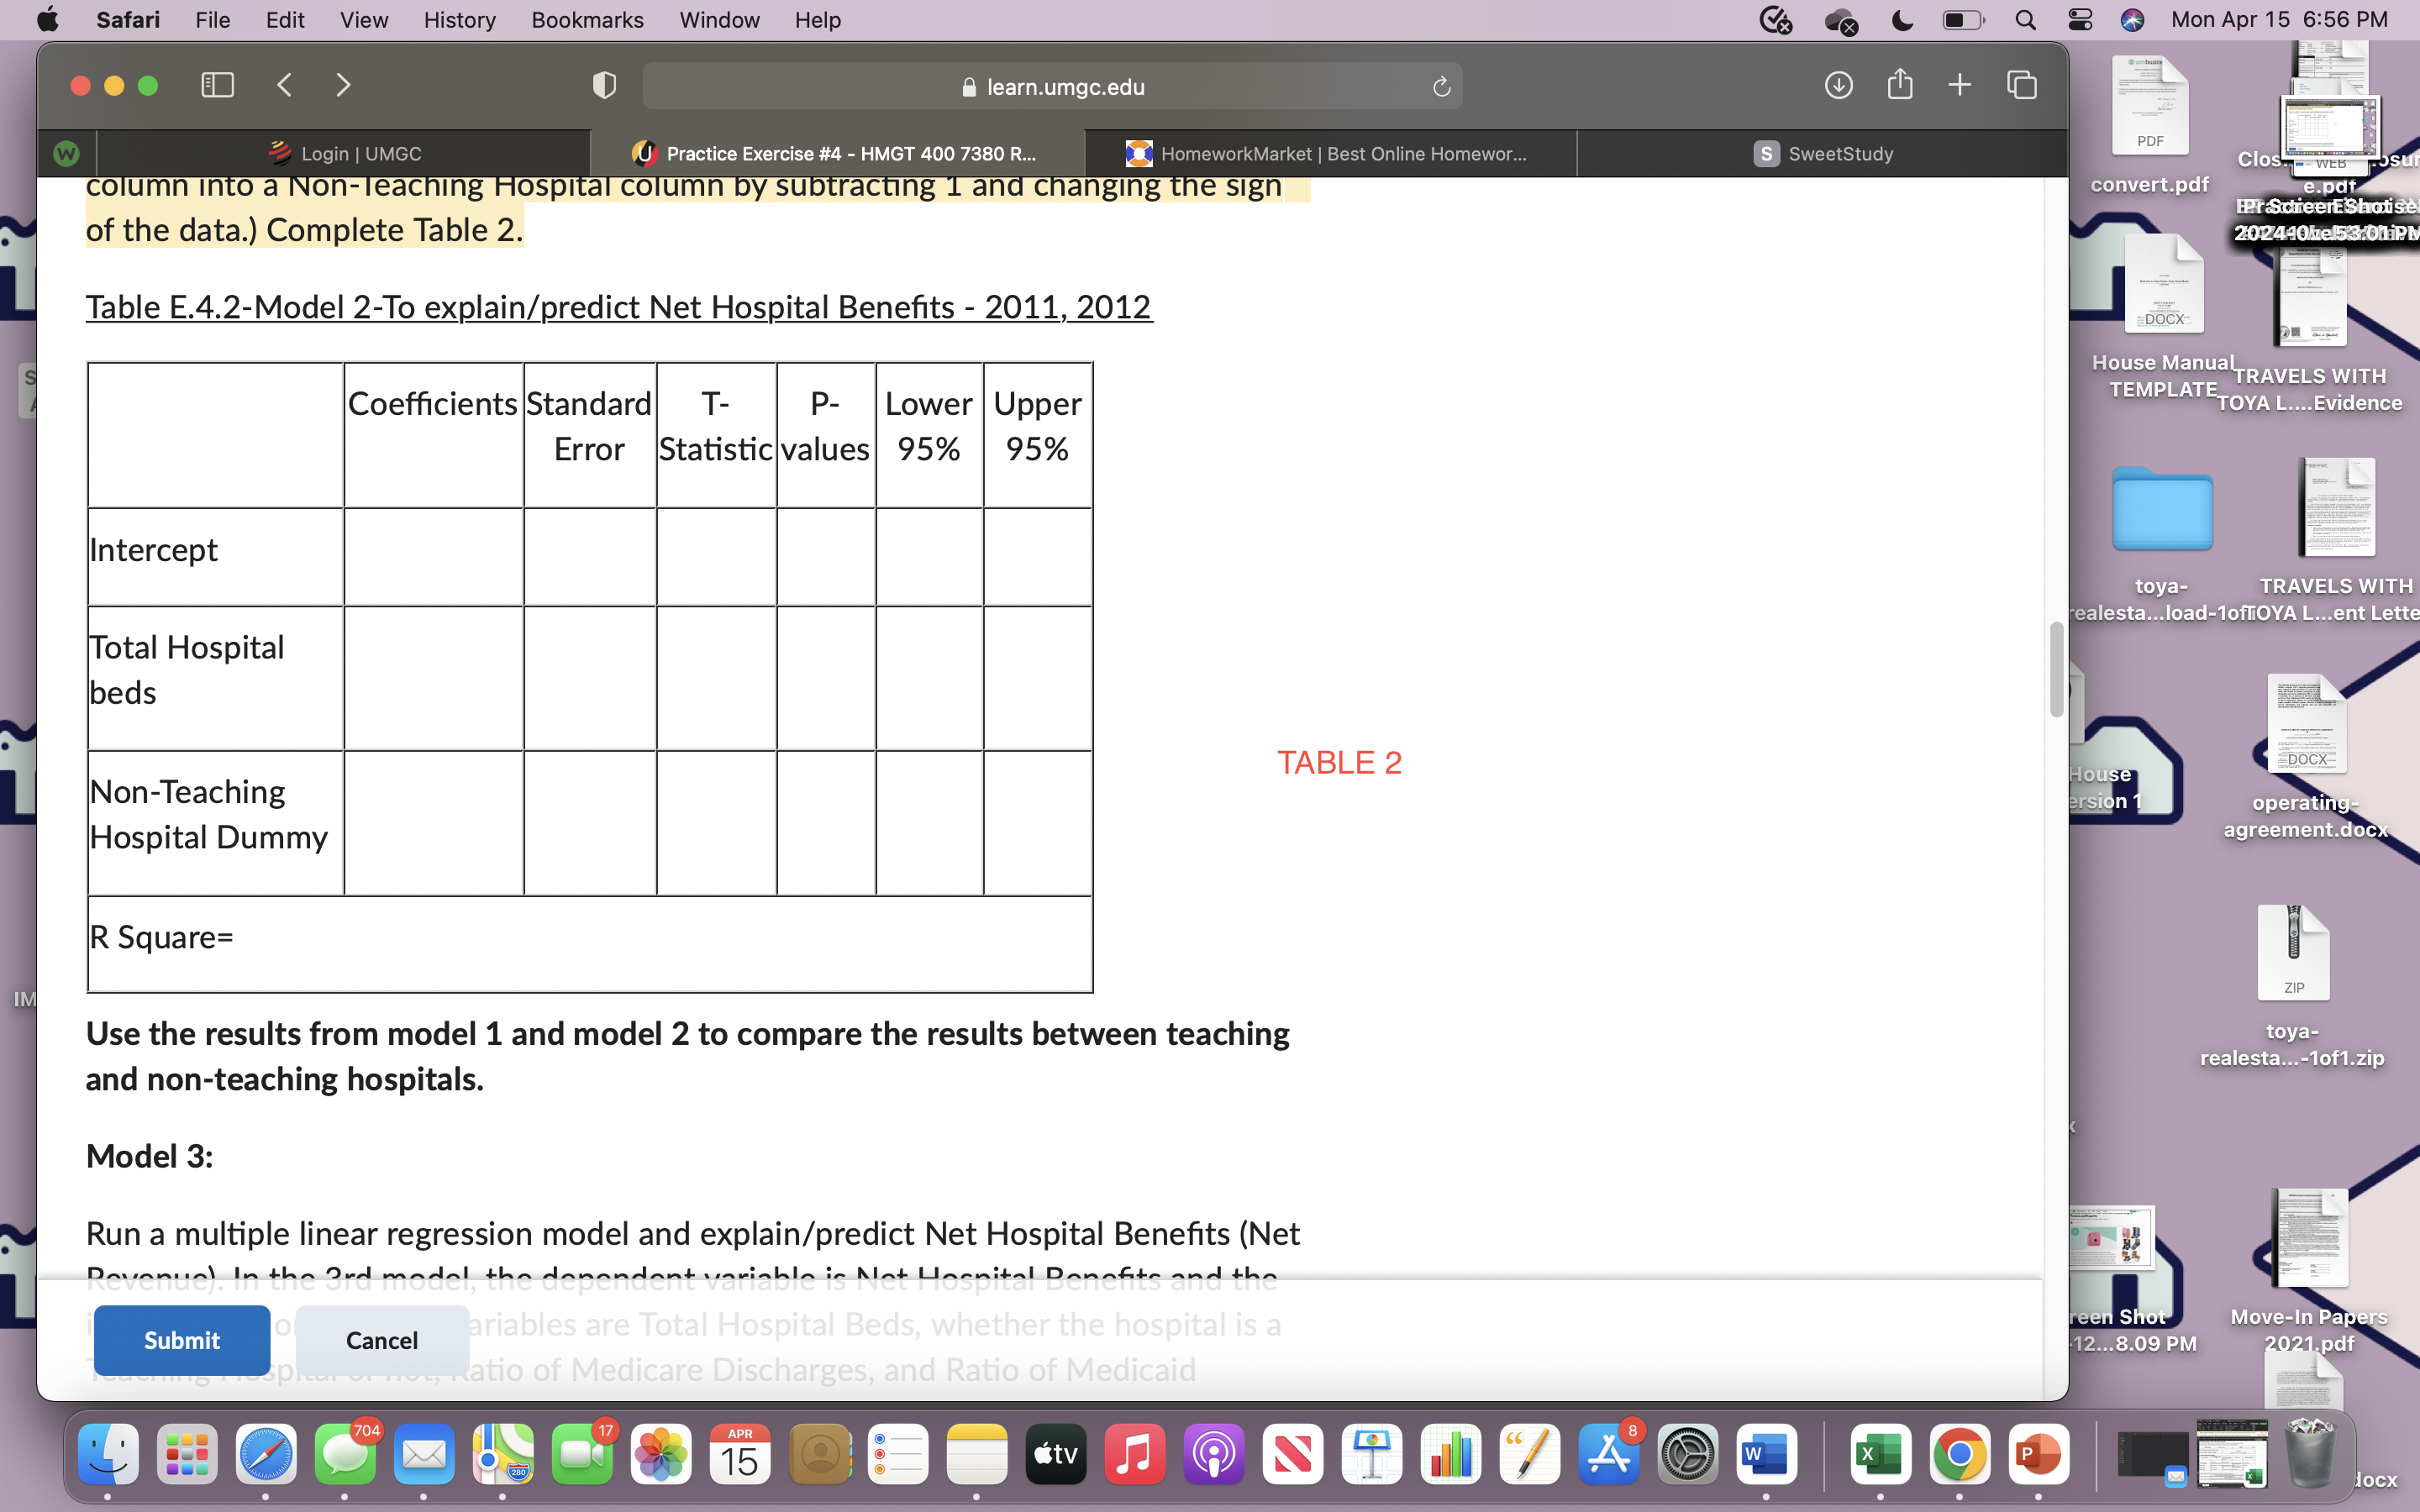The image size is (2420, 1512).
Task: Open Launchpad from the dock
Action: pyautogui.click(x=187, y=1454)
